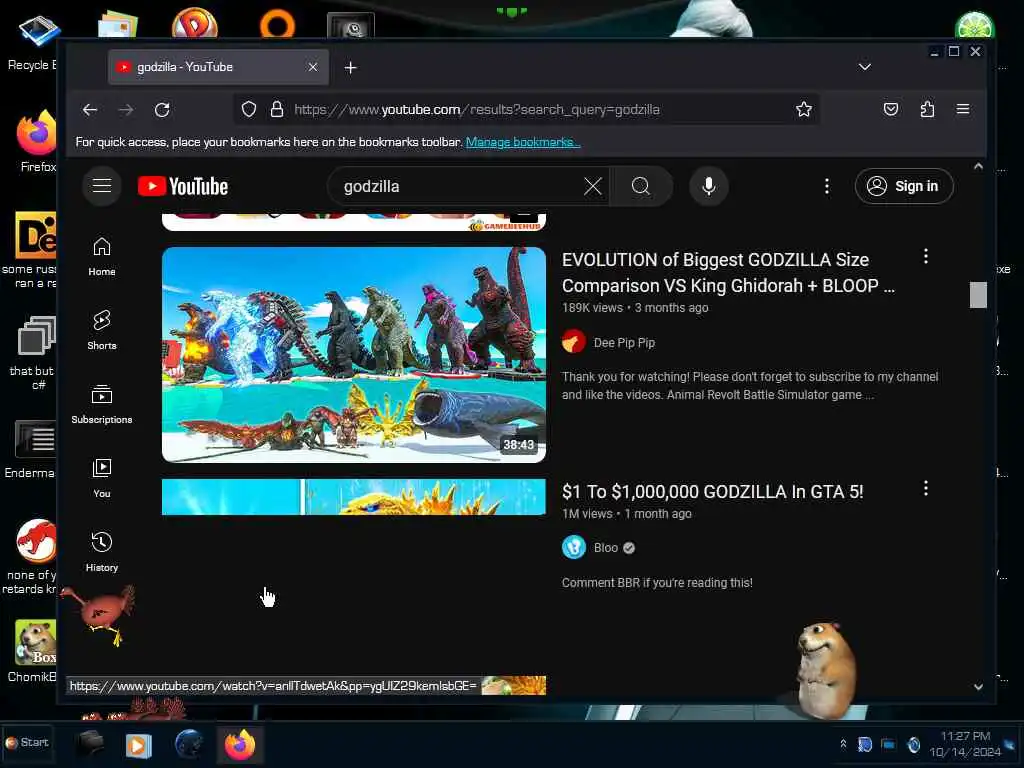1024x768 pixels.
Task: Open the YouTube guide hamburger menu
Action: click(x=102, y=186)
